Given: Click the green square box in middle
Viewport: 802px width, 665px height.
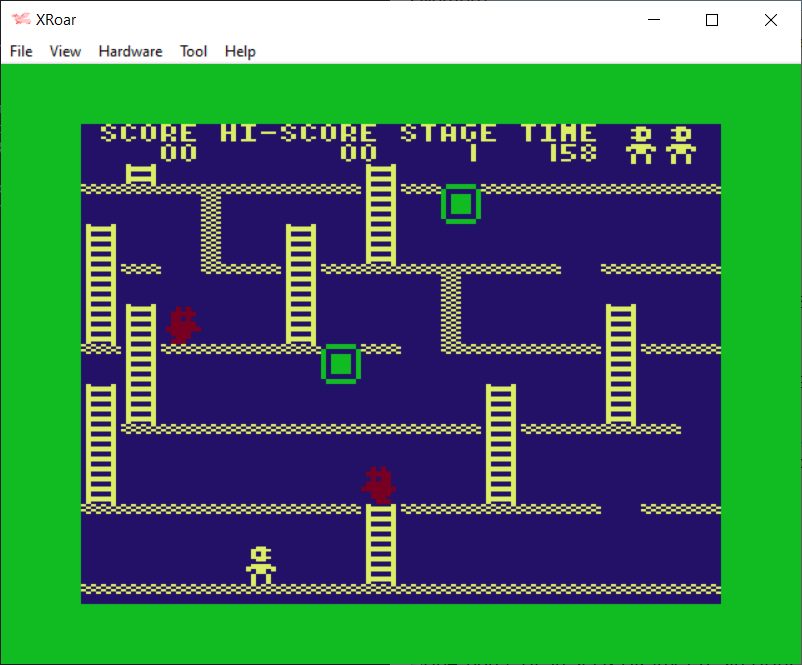Looking at the screenshot, I should [x=340, y=364].
